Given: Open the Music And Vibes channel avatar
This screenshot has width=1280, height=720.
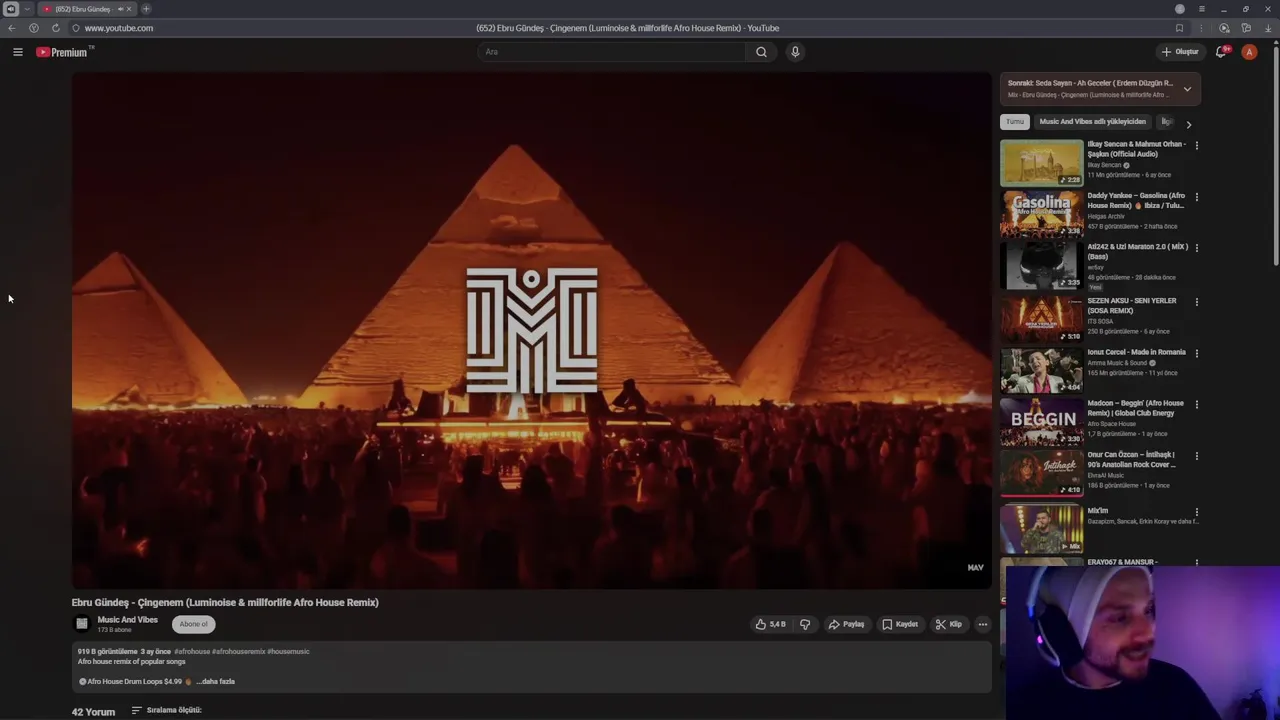Looking at the screenshot, I should click(82, 624).
